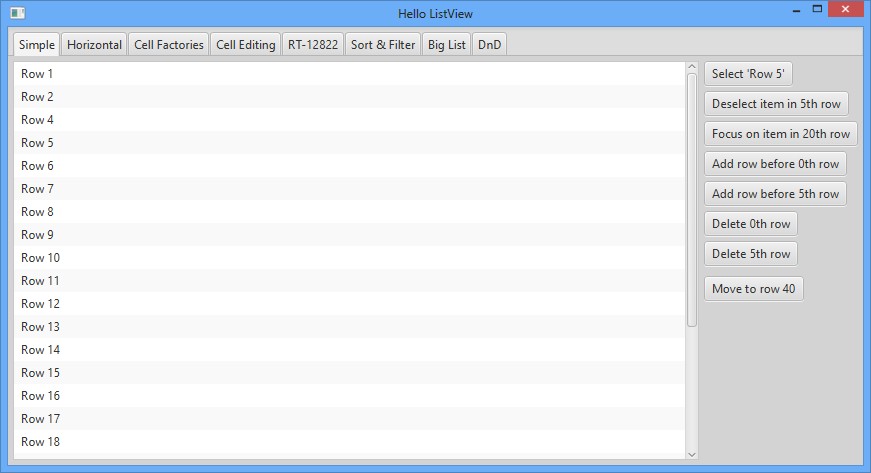Switch to the Big List tab

click(x=447, y=45)
